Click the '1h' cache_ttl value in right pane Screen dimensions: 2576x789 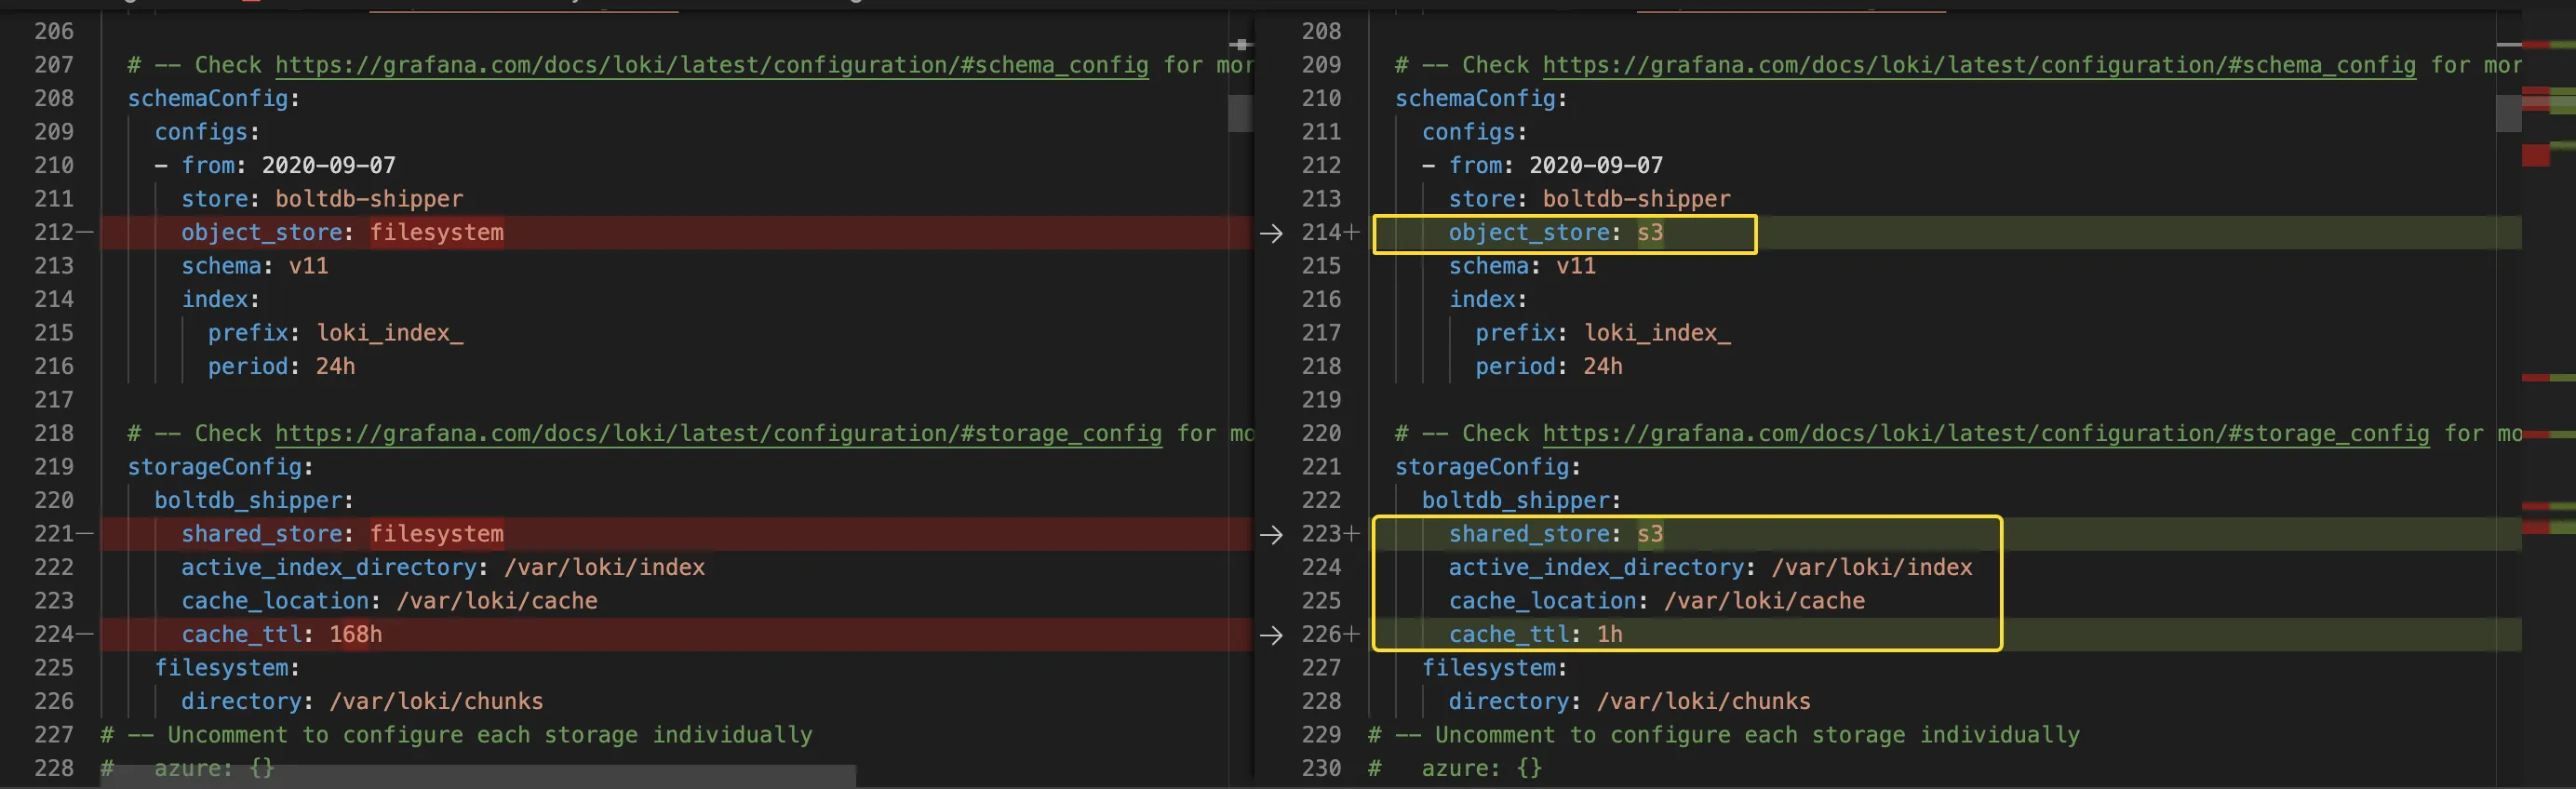pos(1609,635)
